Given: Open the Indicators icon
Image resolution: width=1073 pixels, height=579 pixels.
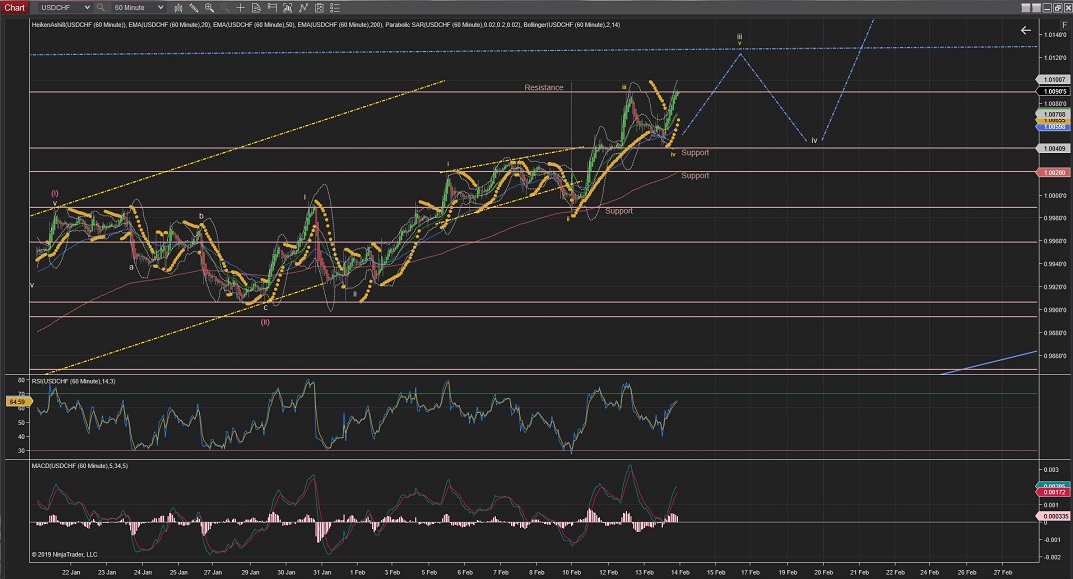Looking at the screenshot, I should click(303, 8).
